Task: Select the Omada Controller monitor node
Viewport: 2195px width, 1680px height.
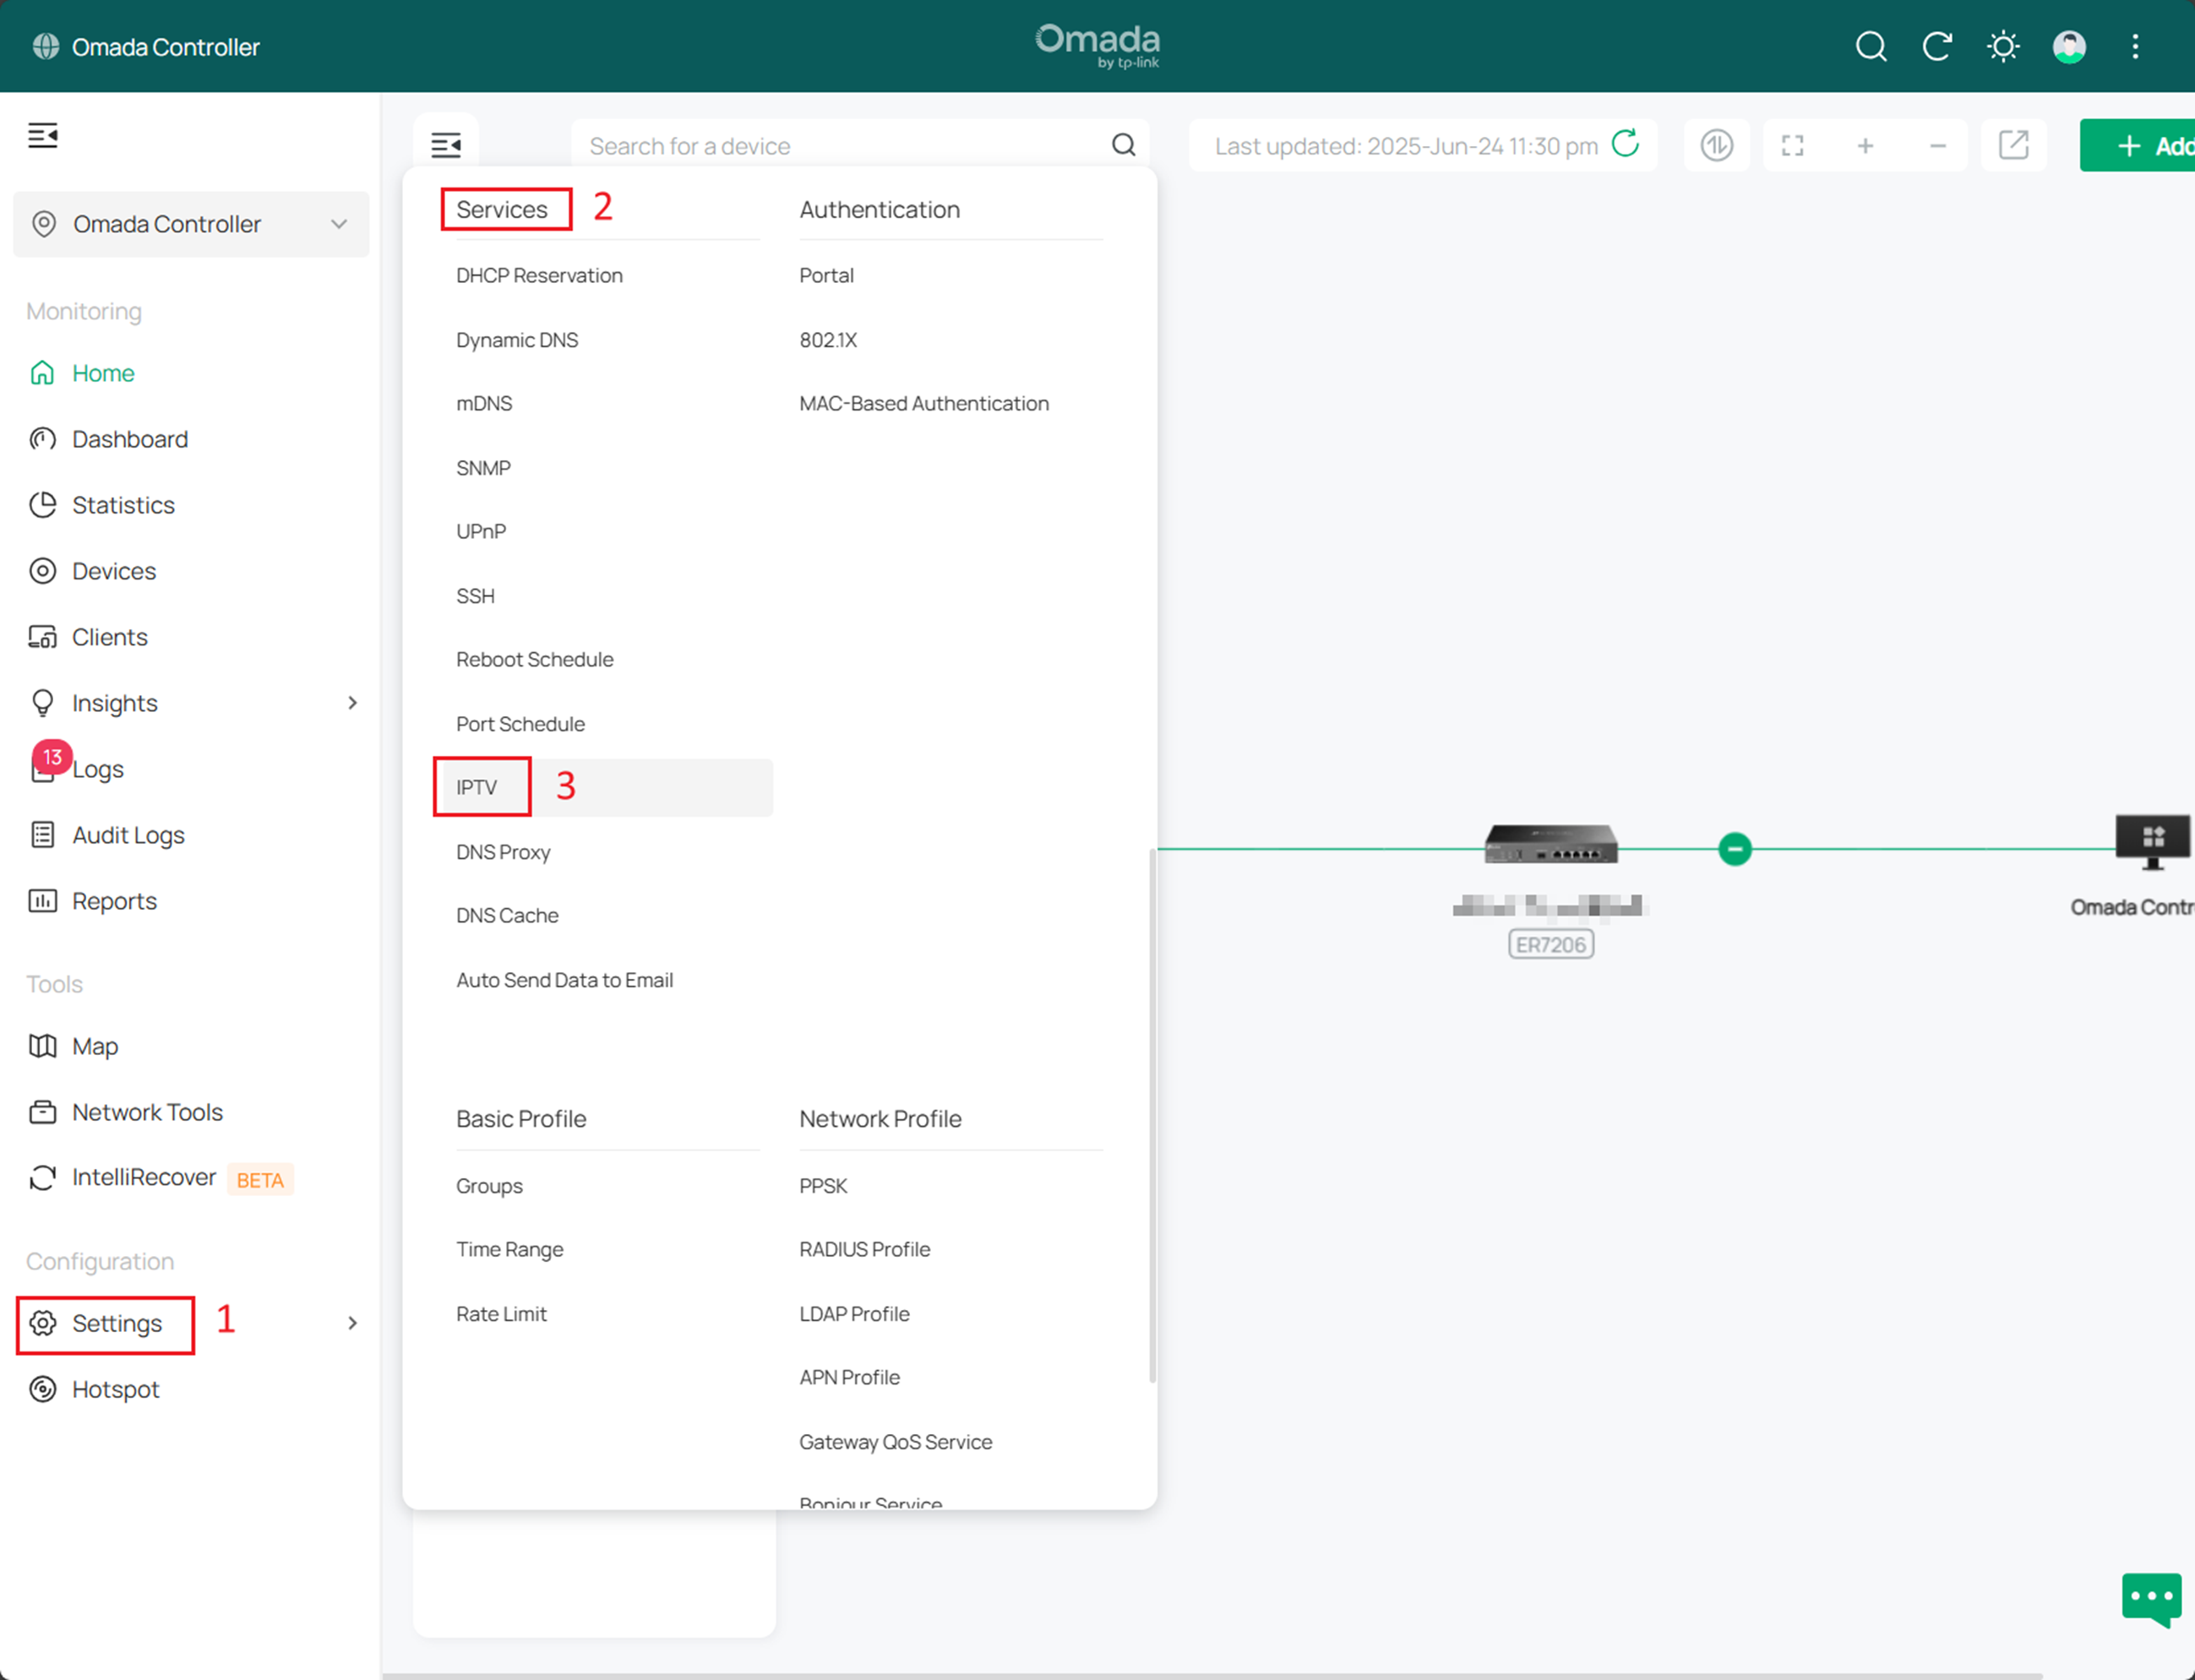Action: point(2152,842)
